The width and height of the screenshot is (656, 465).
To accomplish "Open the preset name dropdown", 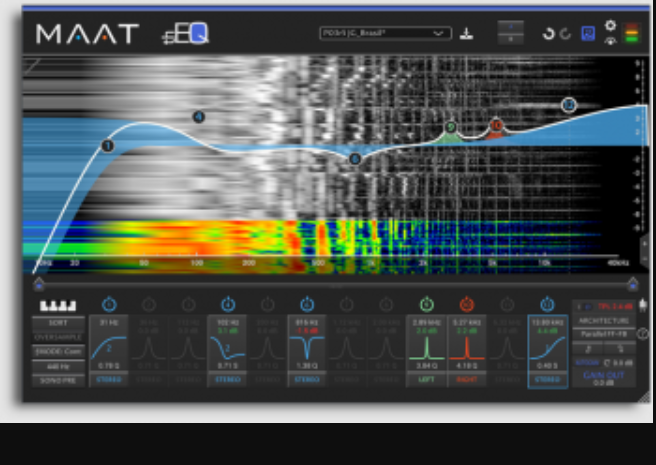I will [385, 33].
